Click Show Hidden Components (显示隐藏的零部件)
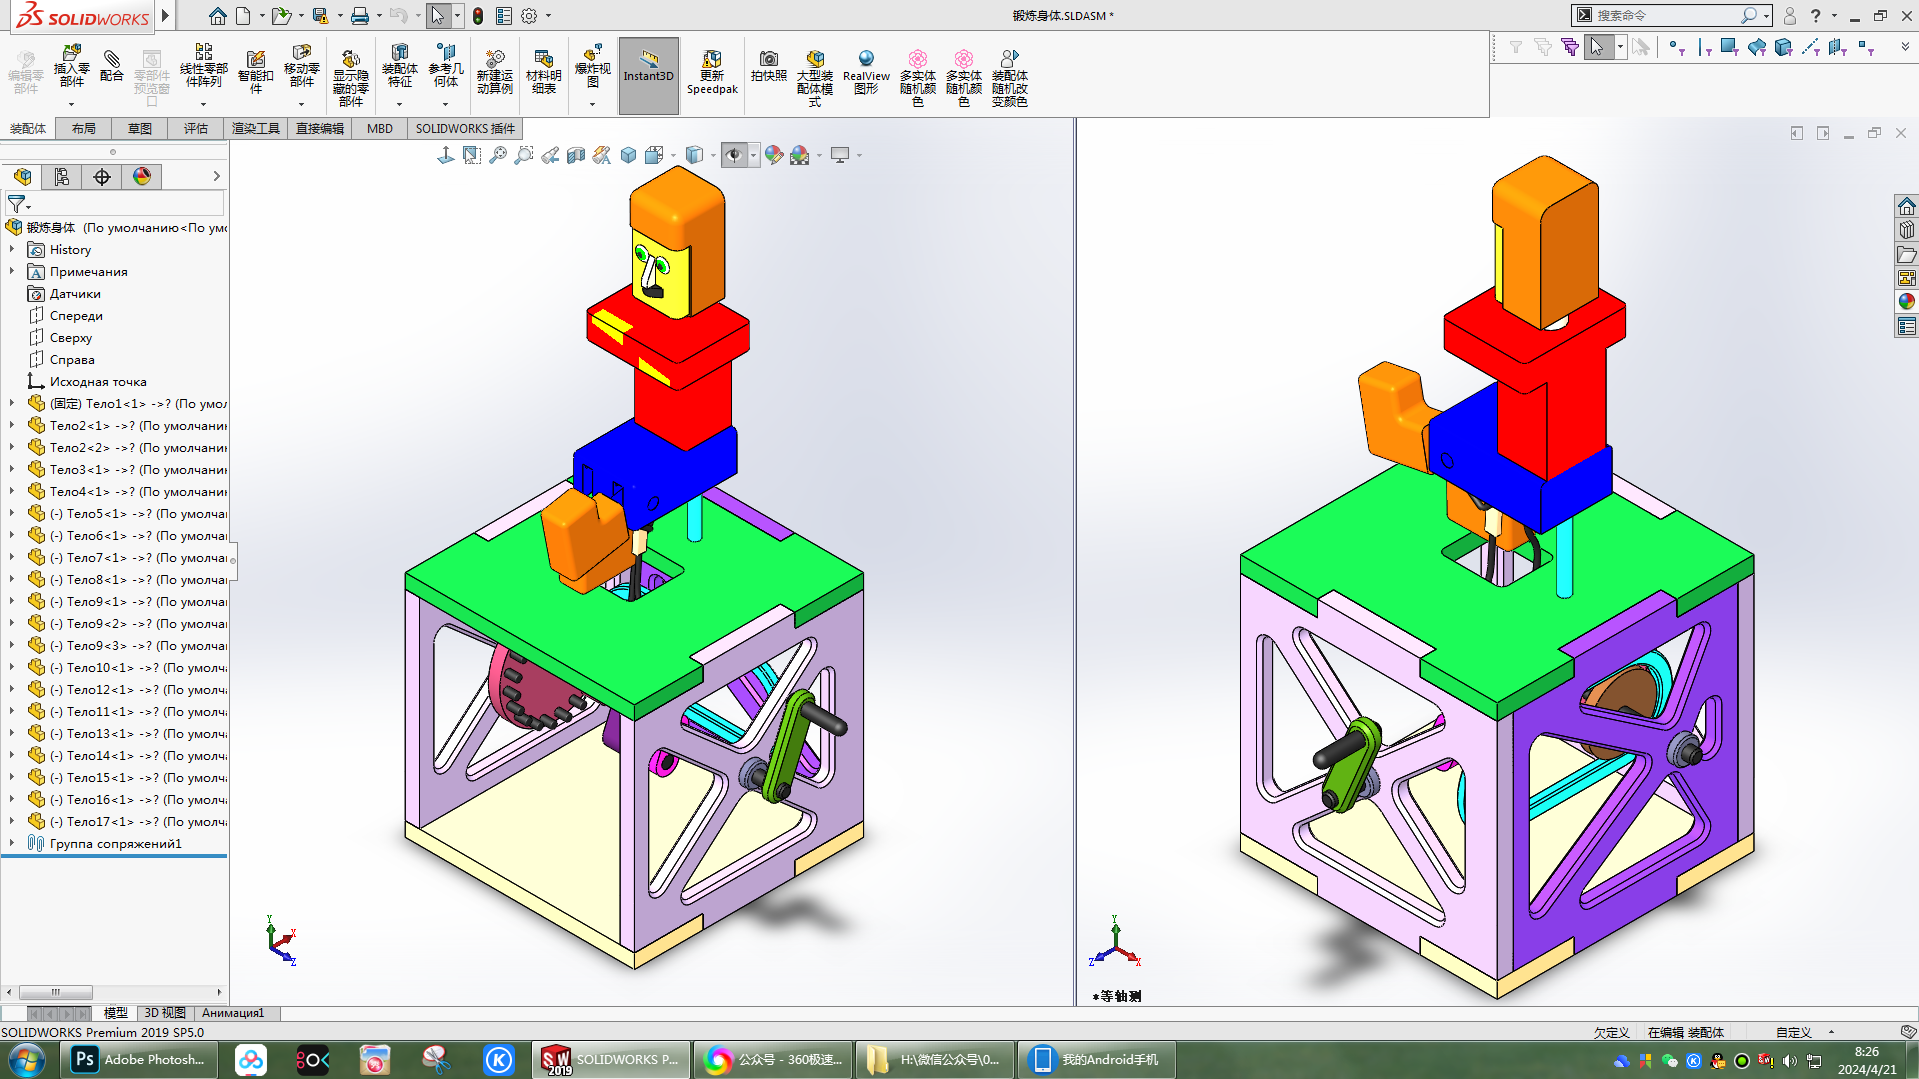The width and height of the screenshot is (1919, 1079). [350, 76]
